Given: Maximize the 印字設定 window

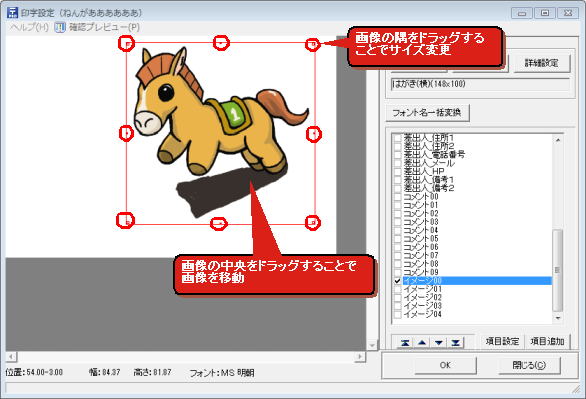Looking at the screenshot, I should click(545, 13).
